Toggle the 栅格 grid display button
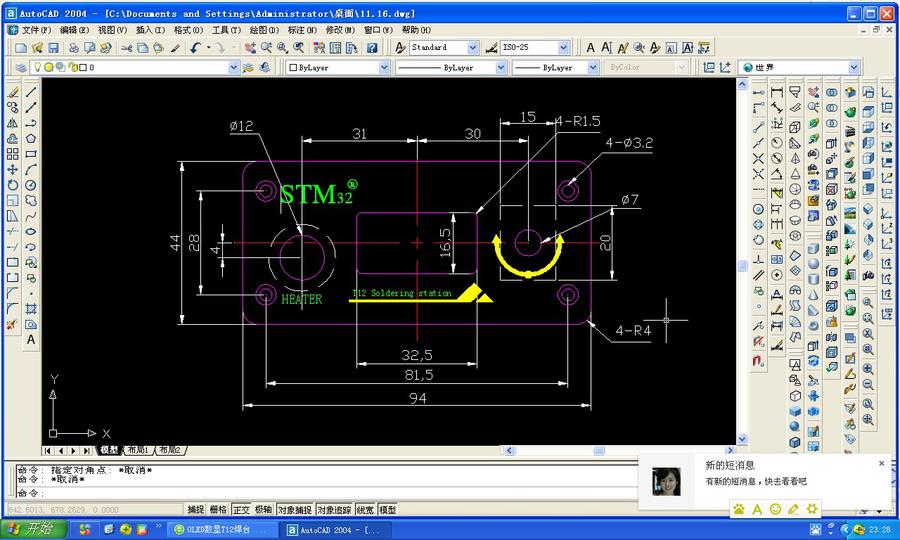Viewport: 900px width, 540px height. (218, 510)
